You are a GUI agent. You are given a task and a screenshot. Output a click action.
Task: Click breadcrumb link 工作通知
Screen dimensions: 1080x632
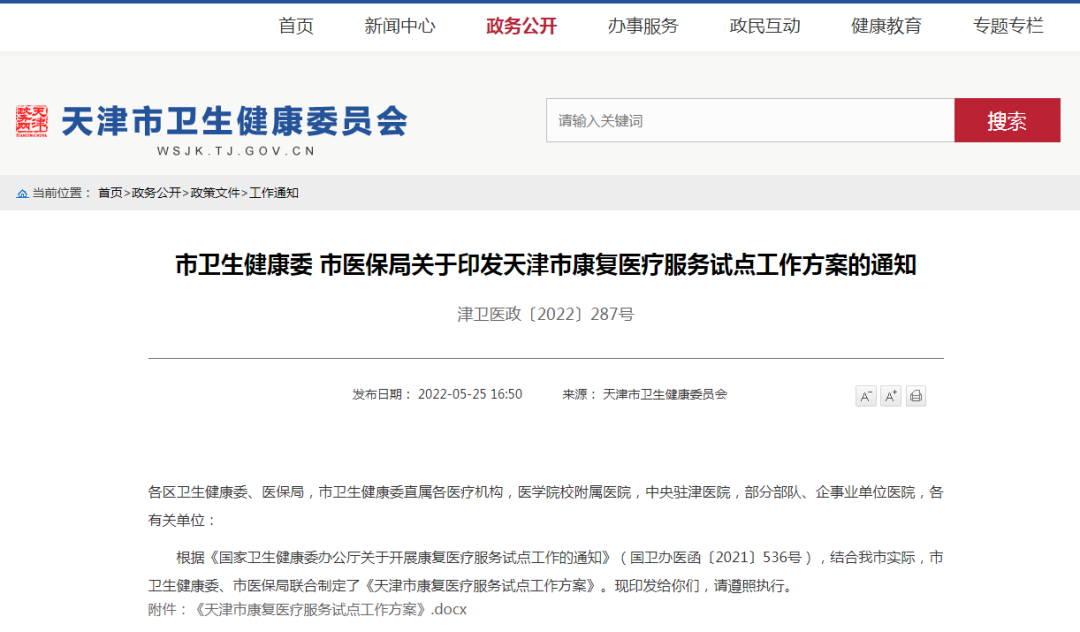273,193
